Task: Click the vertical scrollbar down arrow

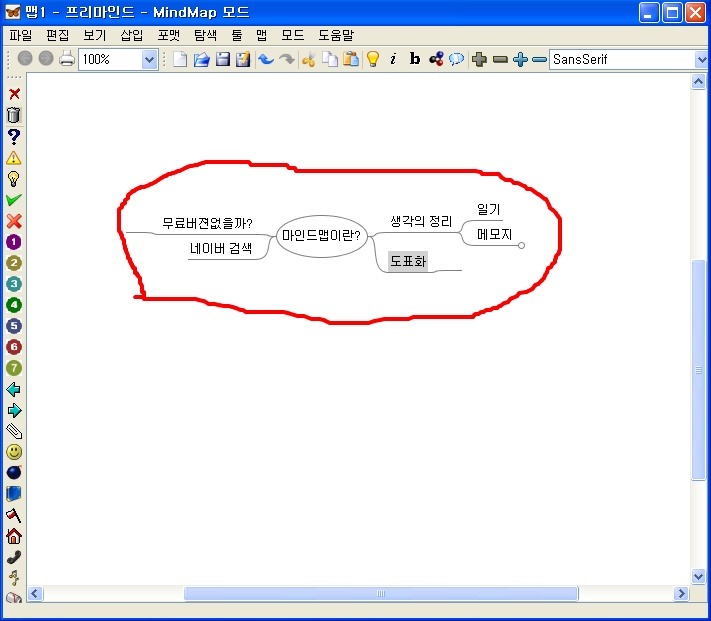Action: (699, 576)
